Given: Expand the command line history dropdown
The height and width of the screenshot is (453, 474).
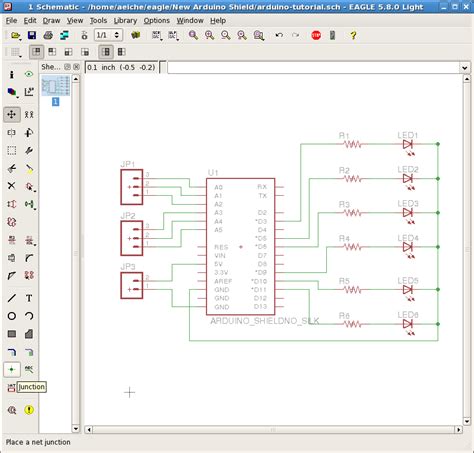Looking at the screenshot, I should (x=465, y=68).
